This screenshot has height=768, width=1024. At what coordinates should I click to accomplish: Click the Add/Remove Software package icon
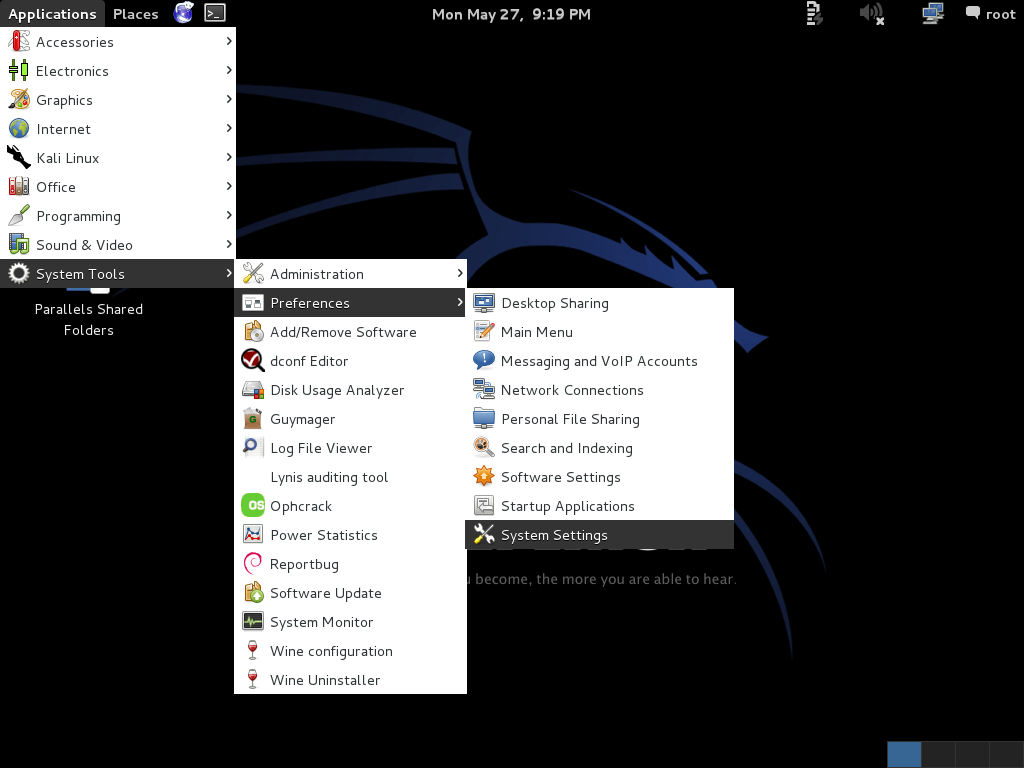point(253,332)
